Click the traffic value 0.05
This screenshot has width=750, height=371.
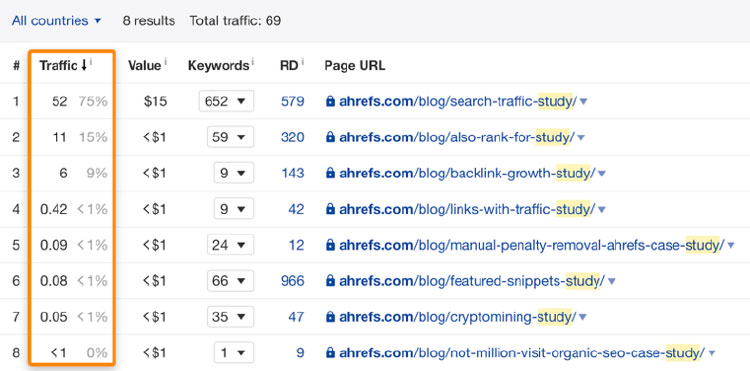[54, 317]
